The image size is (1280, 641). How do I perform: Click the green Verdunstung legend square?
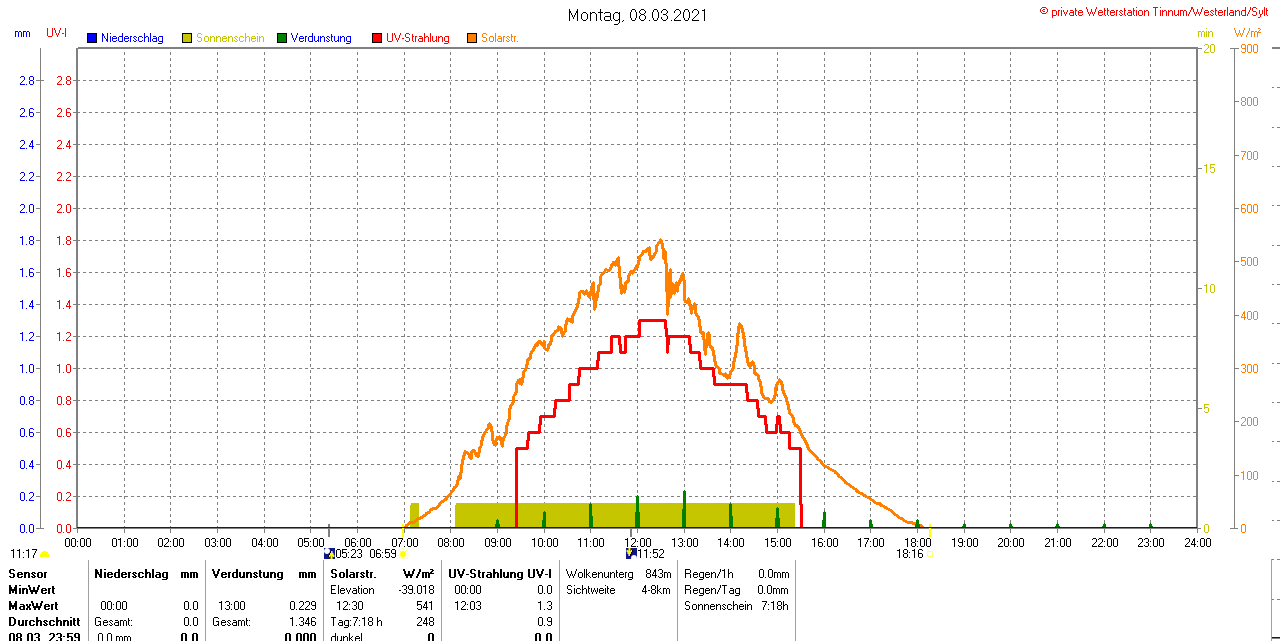point(282,38)
